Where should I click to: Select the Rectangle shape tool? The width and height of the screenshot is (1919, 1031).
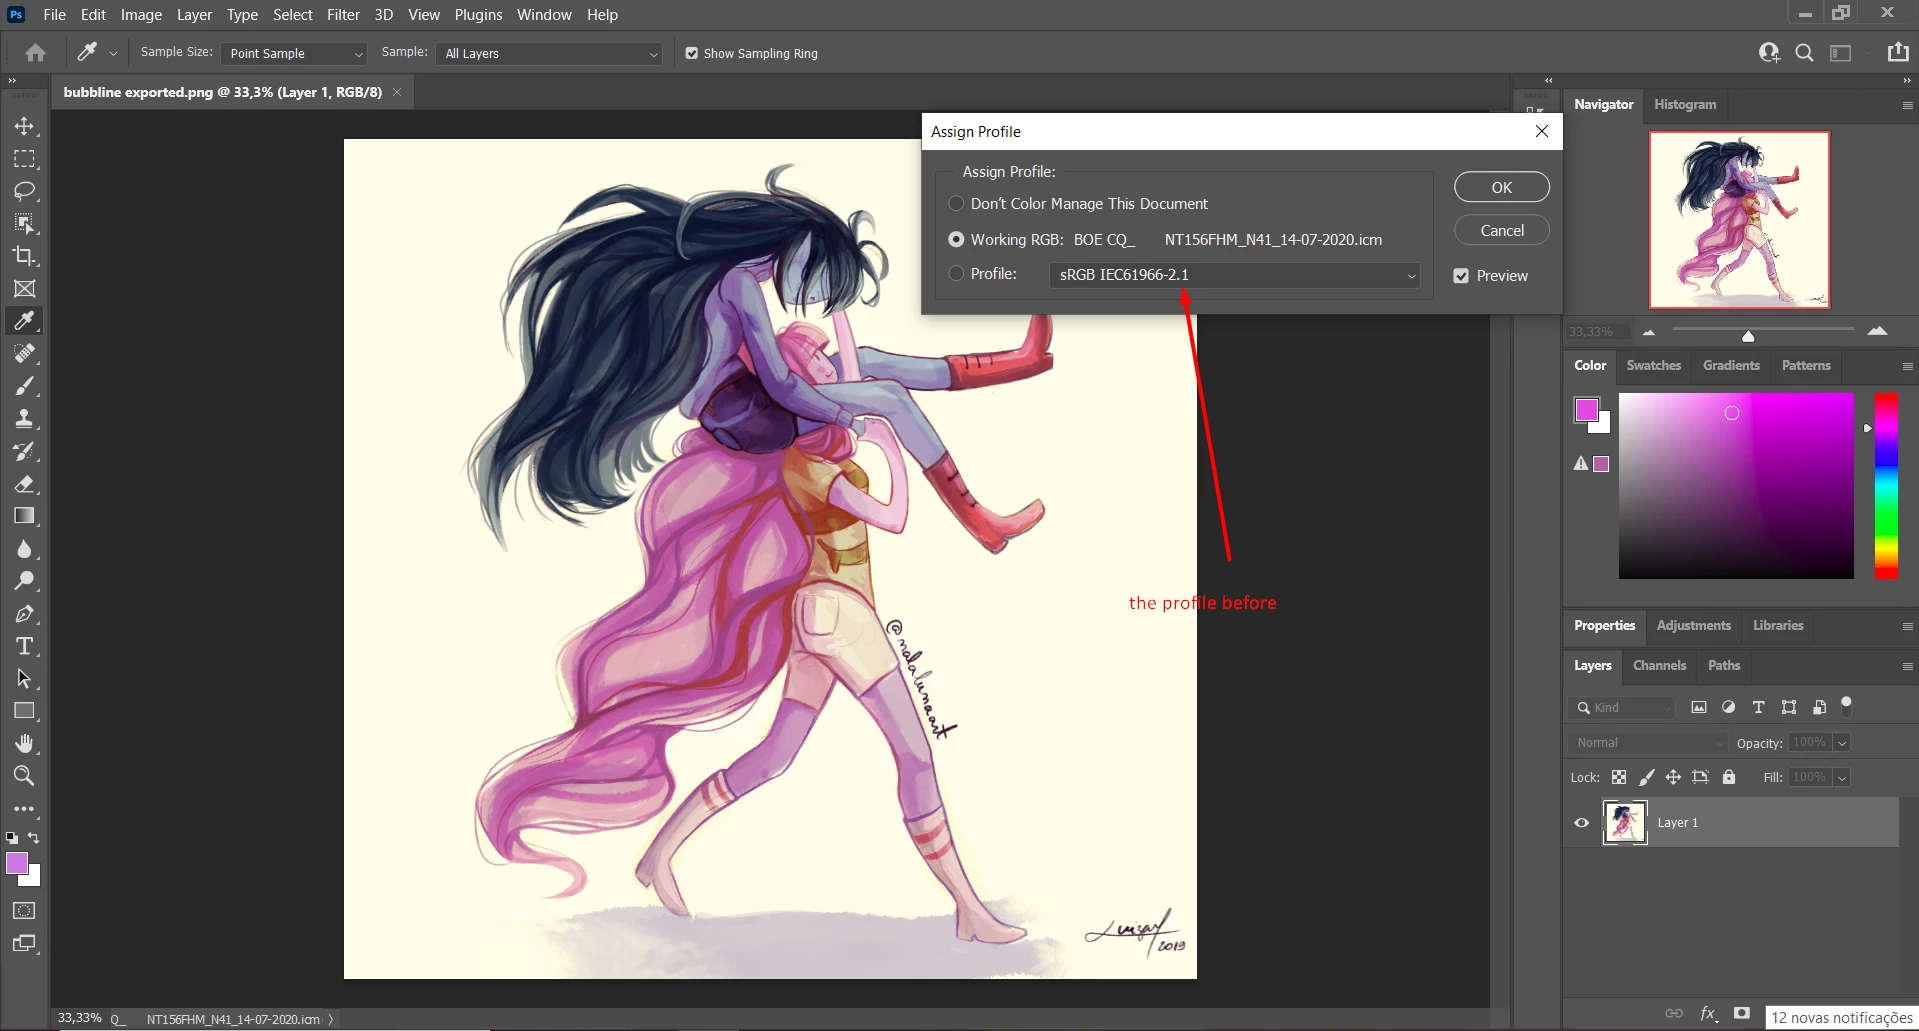click(x=25, y=711)
